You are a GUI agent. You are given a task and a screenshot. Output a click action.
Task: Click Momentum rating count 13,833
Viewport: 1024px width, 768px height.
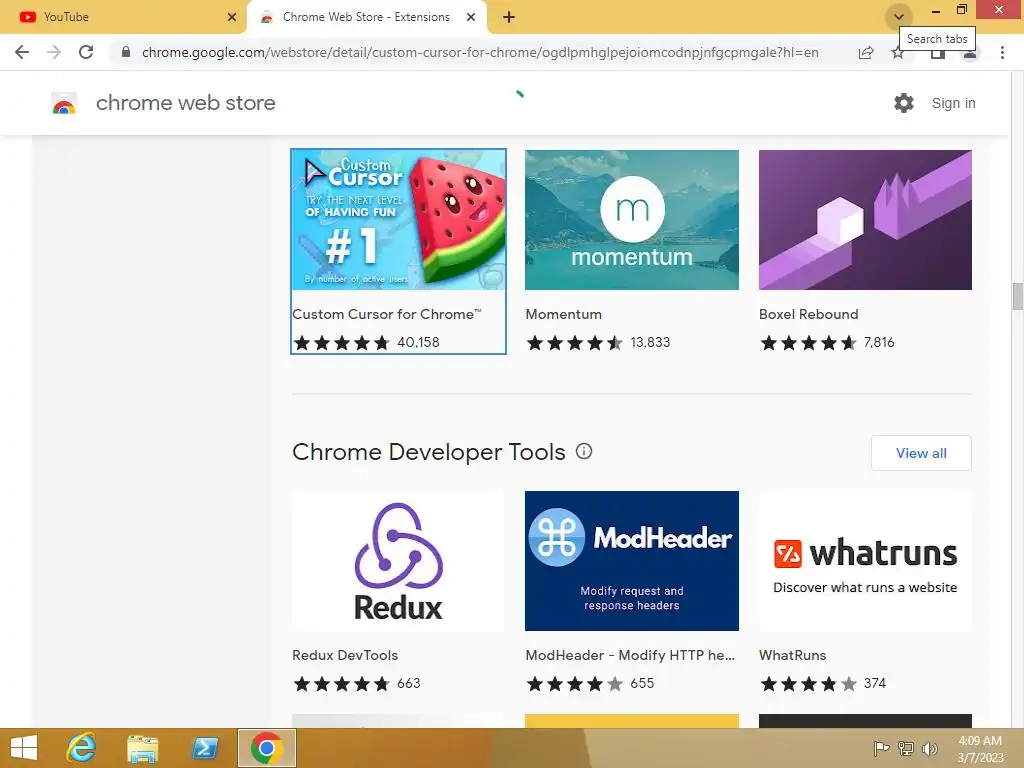point(650,342)
